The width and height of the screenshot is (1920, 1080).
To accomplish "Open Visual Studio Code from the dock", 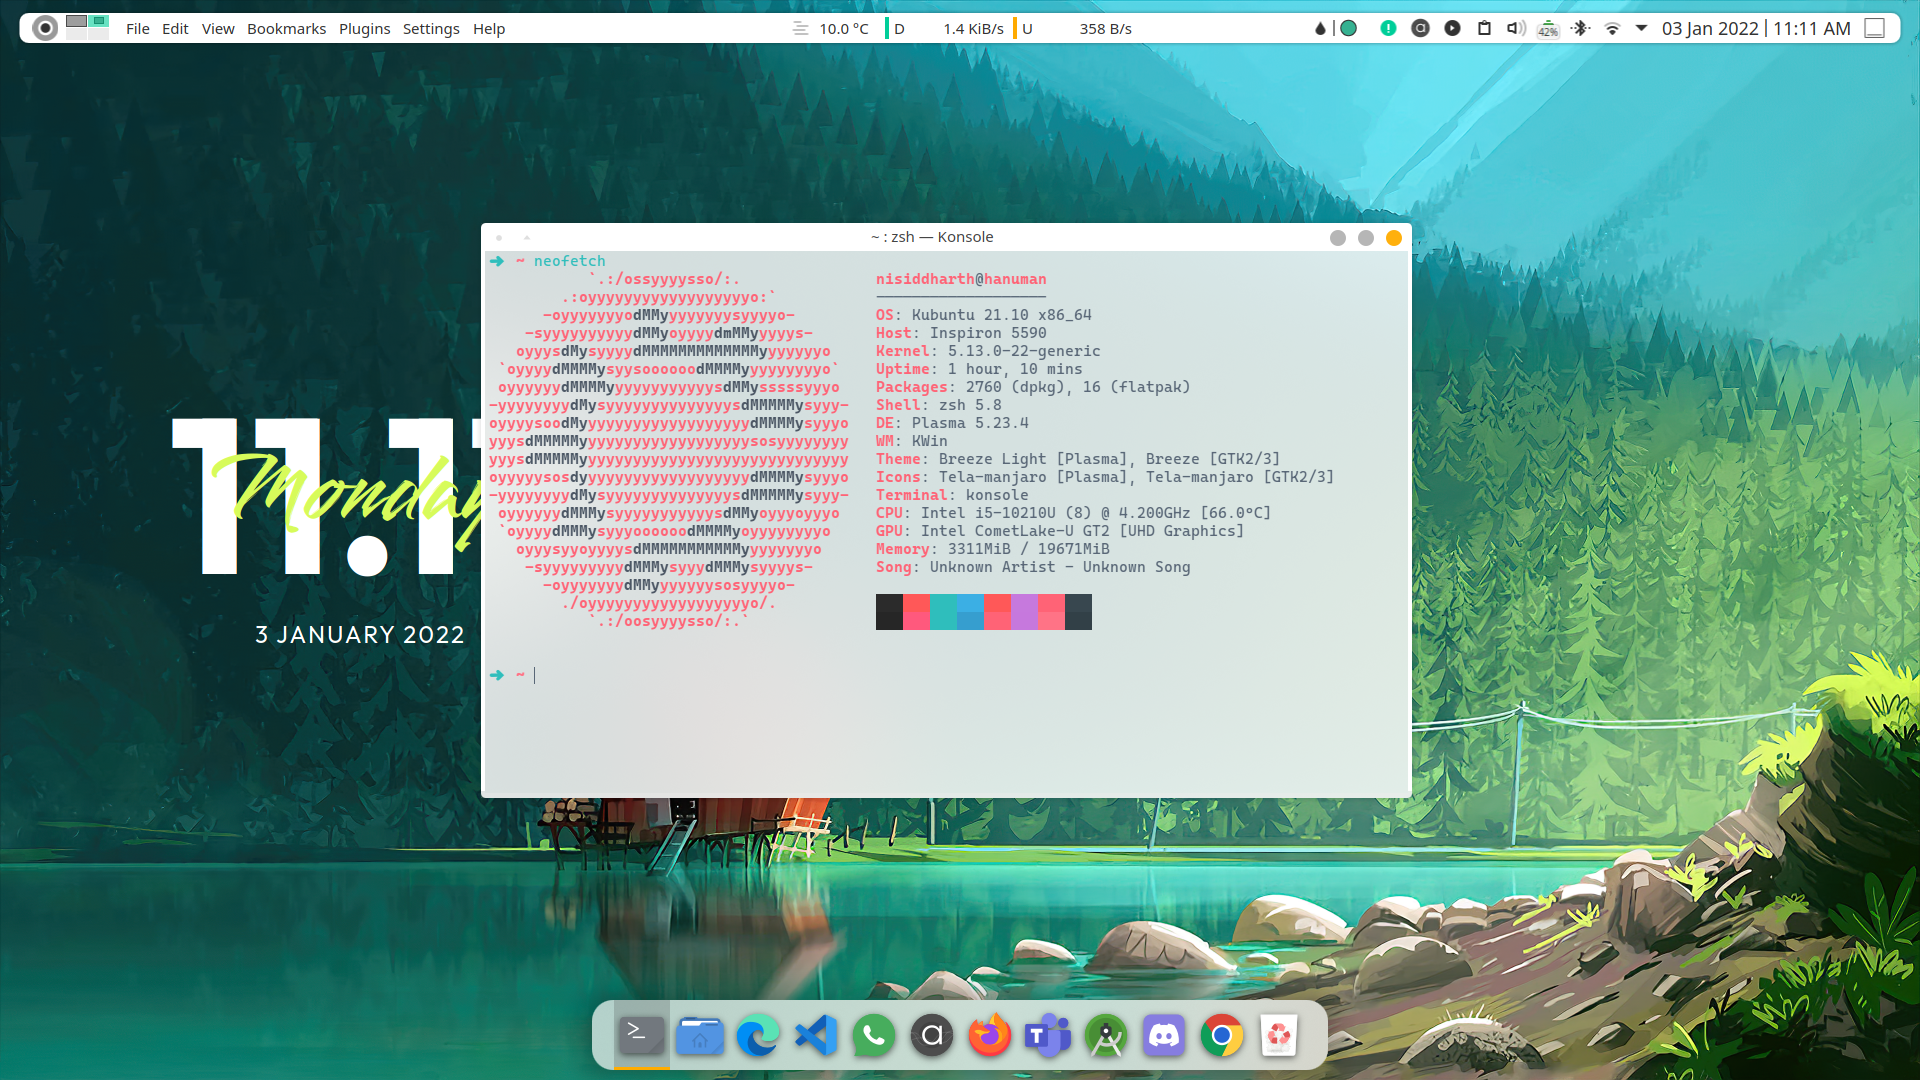I will click(x=816, y=1035).
